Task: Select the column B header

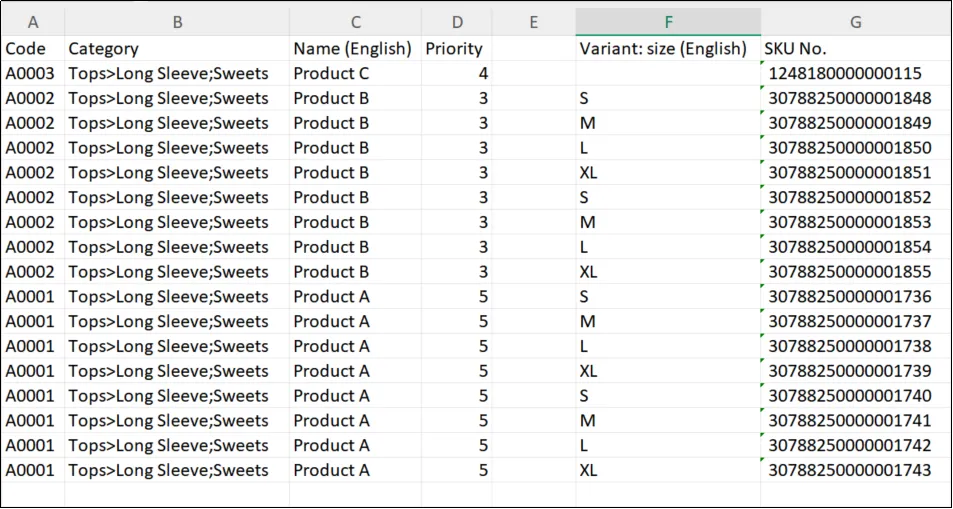Action: point(177,22)
